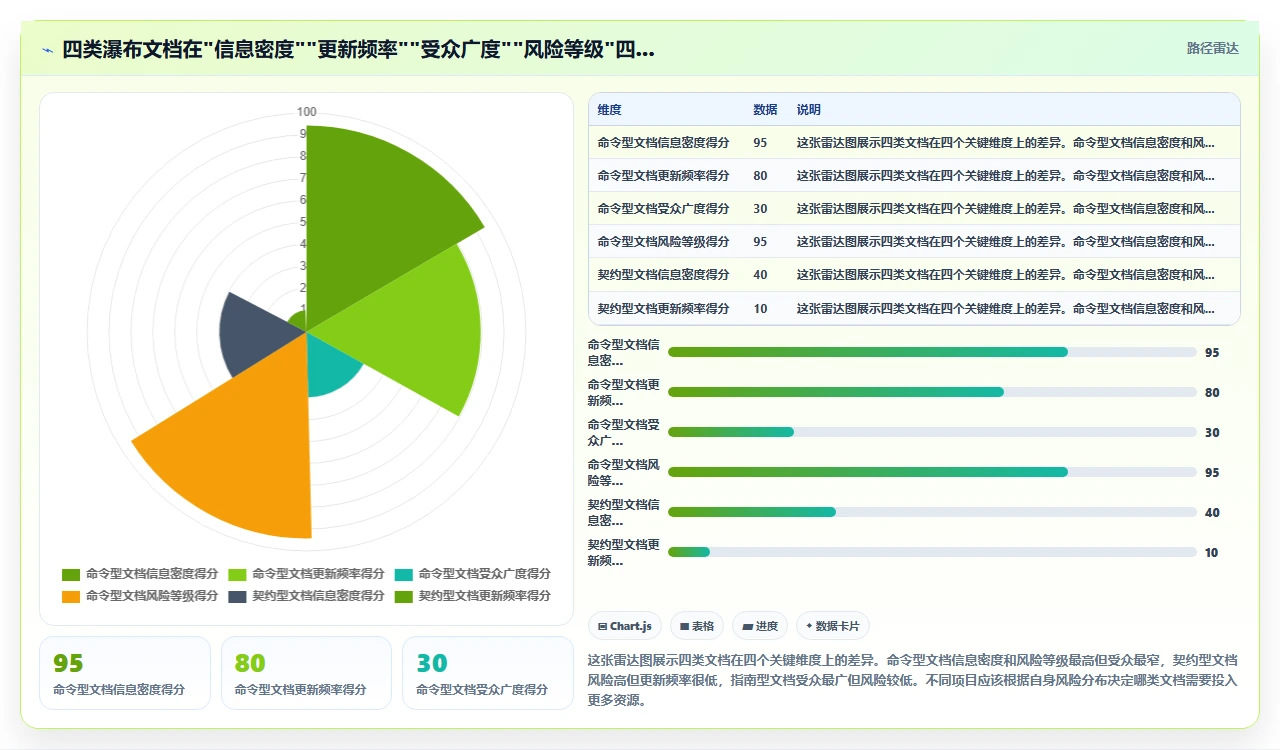Toggle legend item 契约型文档更新频率得分
This screenshot has height=750, width=1280.
(472, 596)
